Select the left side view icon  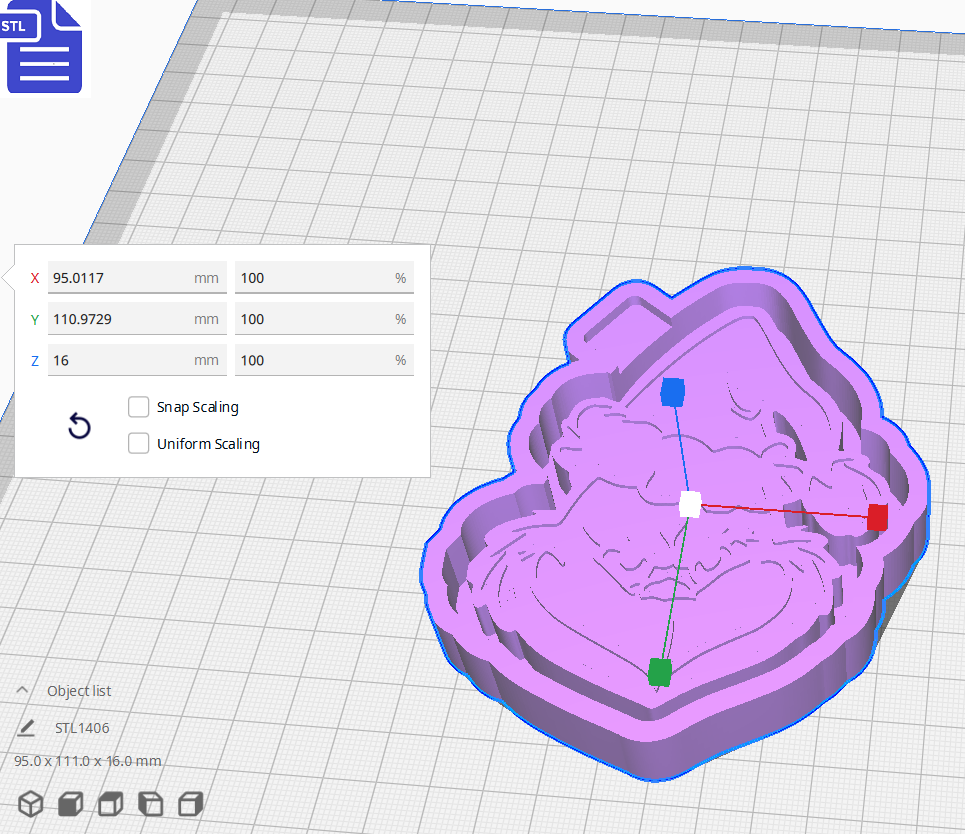pyautogui.click(x=150, y=803)
